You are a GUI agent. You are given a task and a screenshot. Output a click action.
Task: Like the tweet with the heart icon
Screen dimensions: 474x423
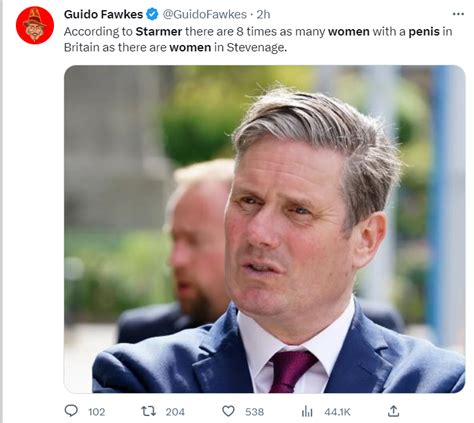[228, 411]
